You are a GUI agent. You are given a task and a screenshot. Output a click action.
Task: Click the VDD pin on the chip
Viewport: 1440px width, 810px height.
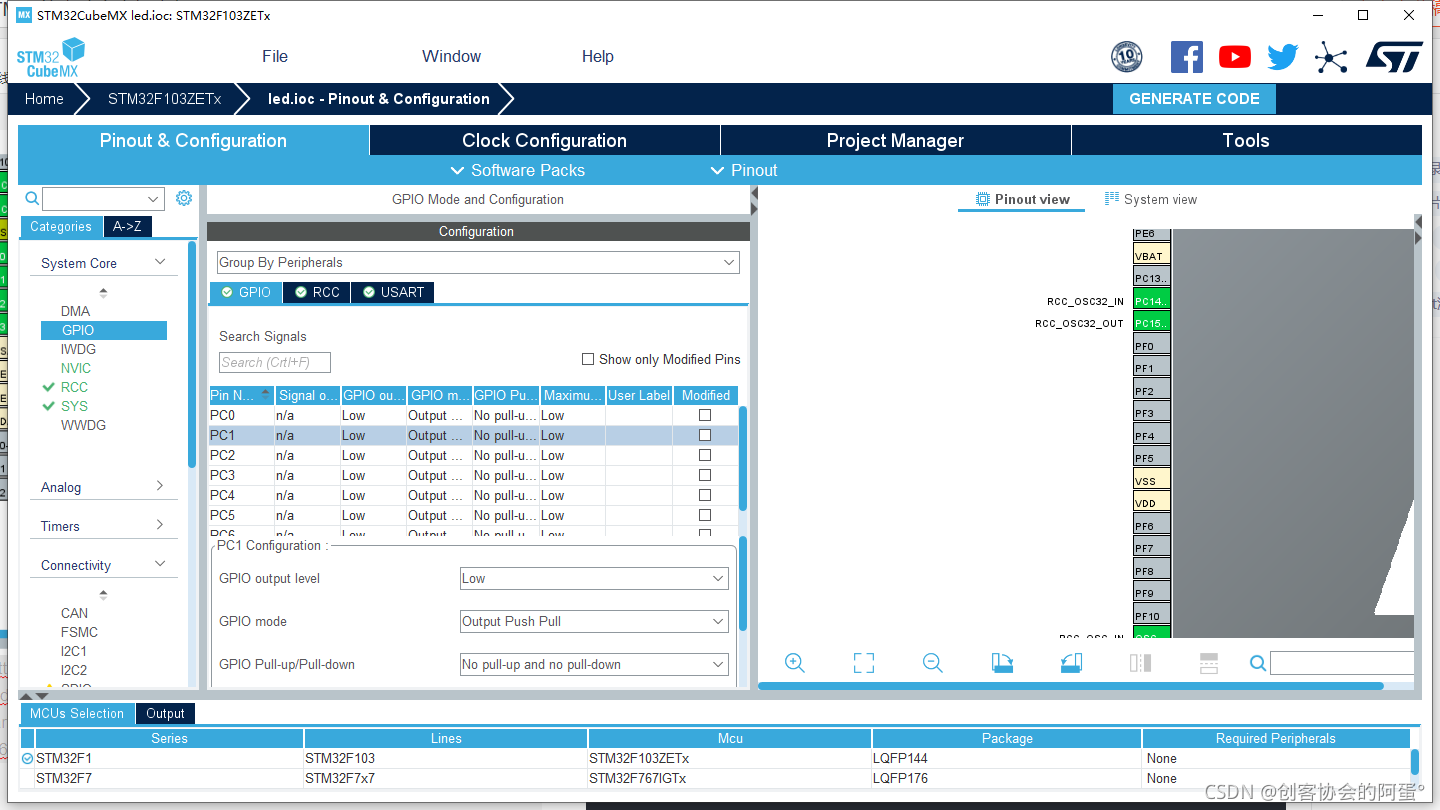(1151, 502)
